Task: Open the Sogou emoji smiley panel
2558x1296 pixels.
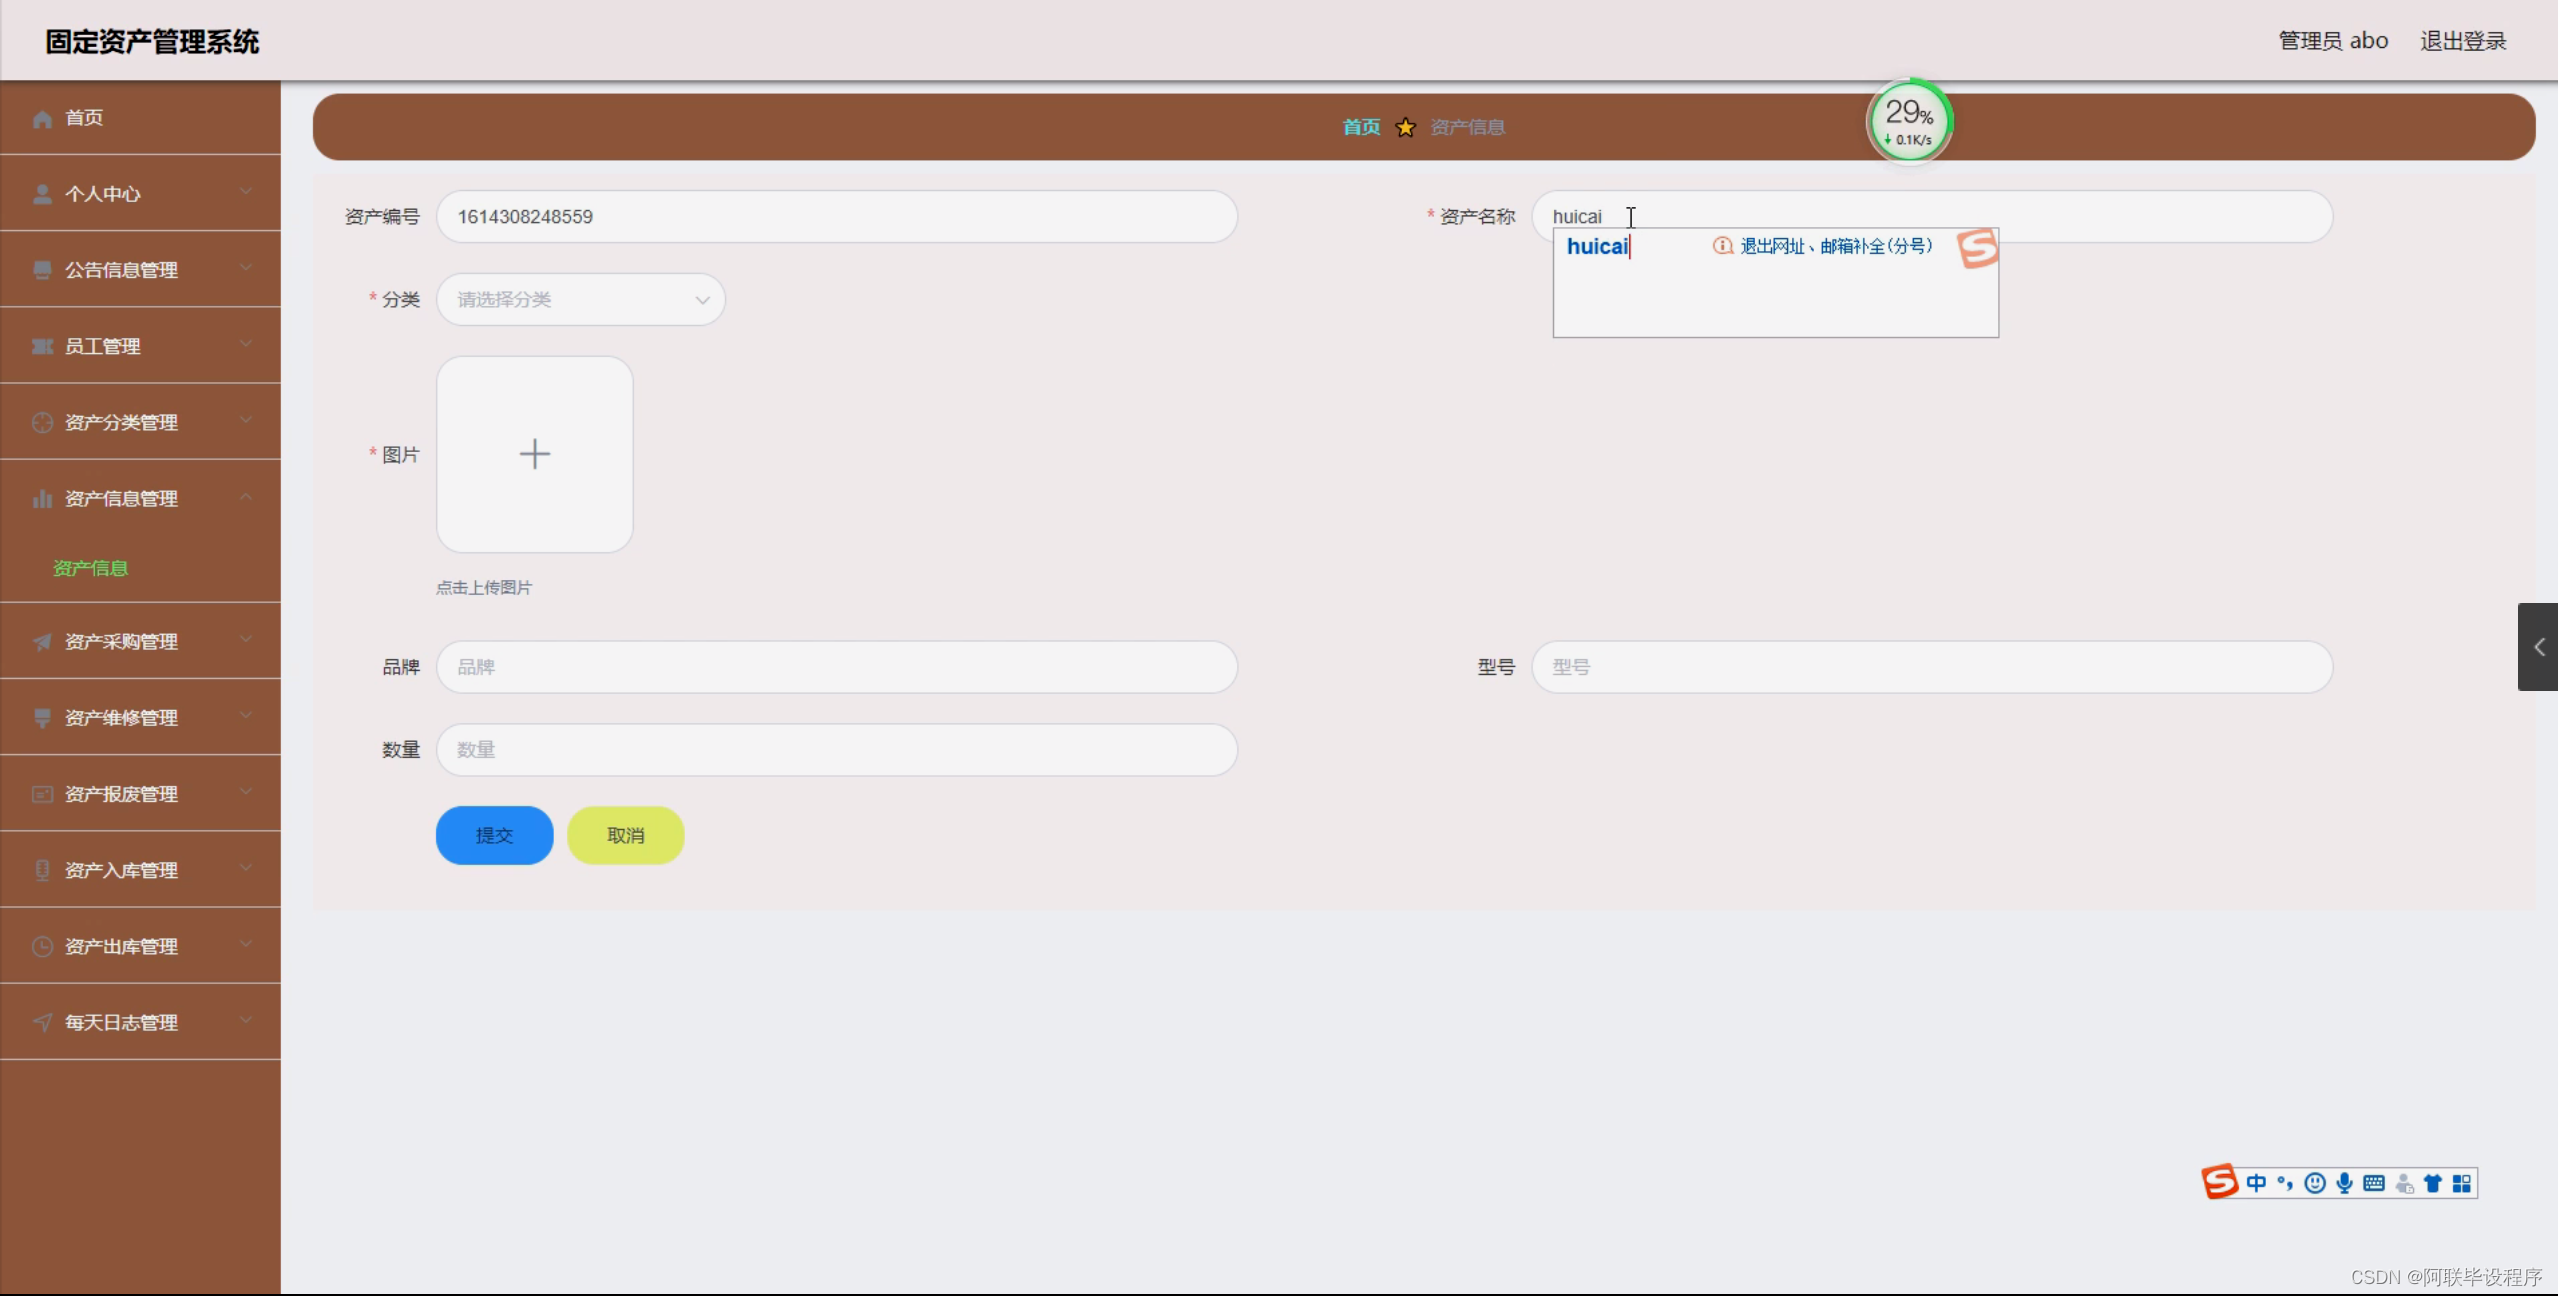Action: click(2315, 1184)
